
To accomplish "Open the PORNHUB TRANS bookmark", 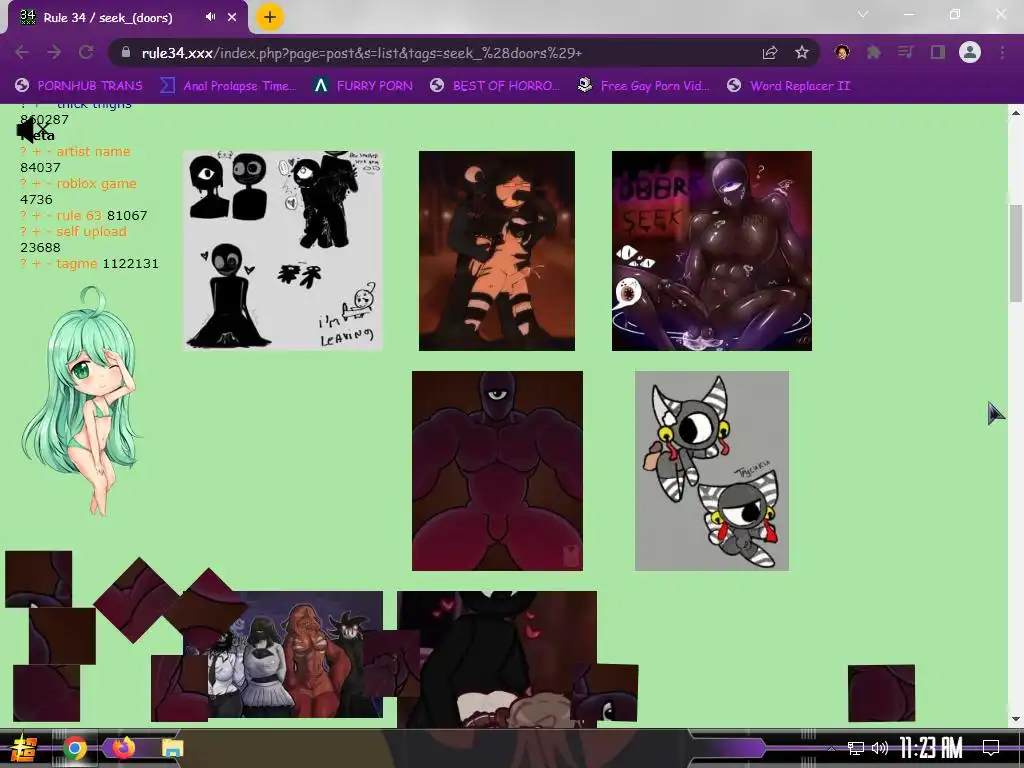I will [x=78, y=86].
